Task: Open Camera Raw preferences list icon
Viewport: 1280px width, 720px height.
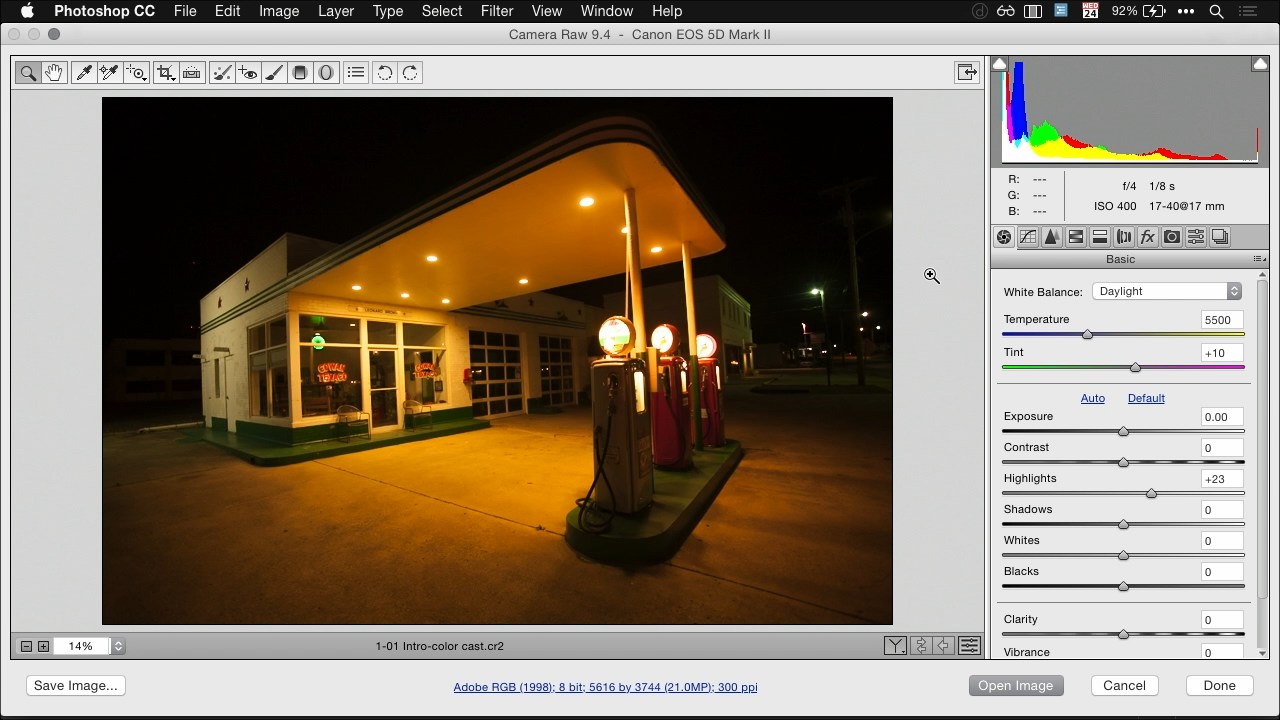Action: tap(356, 72)
